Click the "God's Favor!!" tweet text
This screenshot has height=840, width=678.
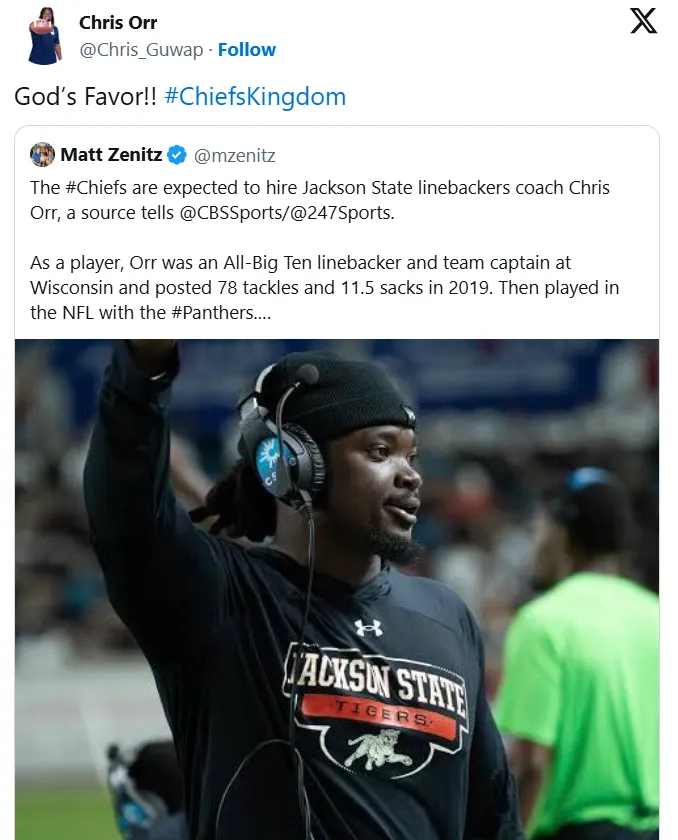tap(85, 97)
